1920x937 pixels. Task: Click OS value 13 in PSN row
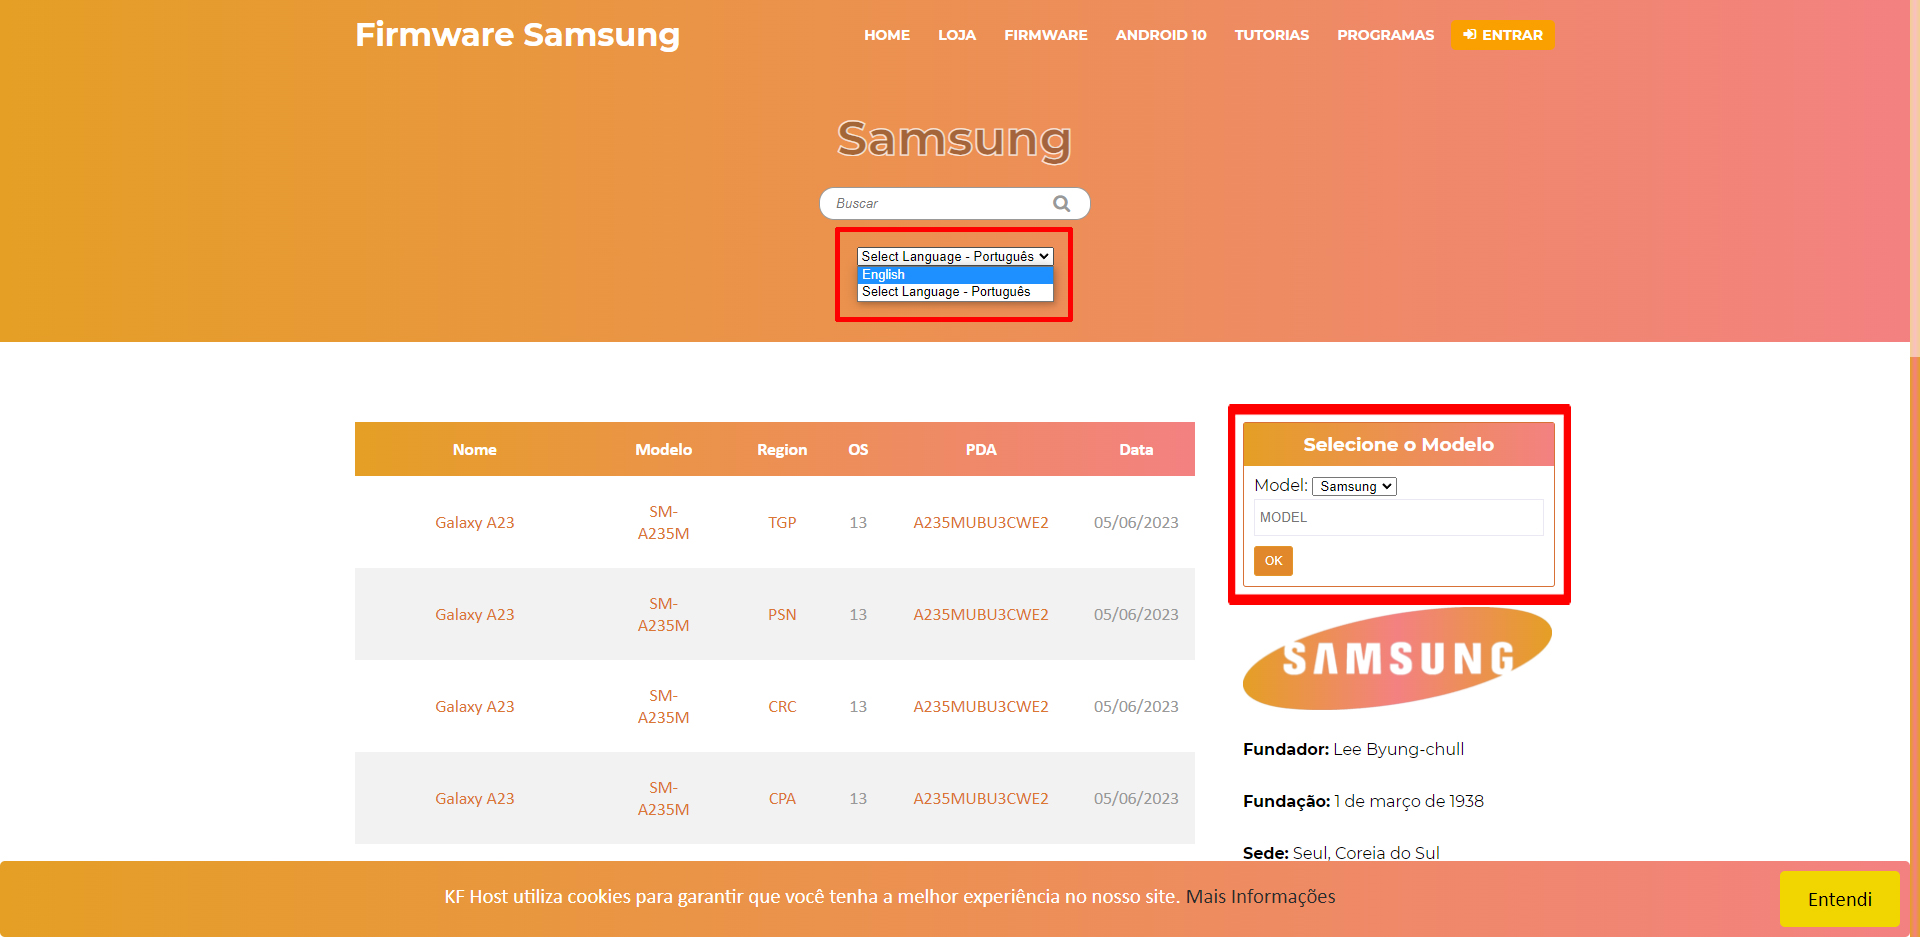pyautogui.click(x=858, y=615)
